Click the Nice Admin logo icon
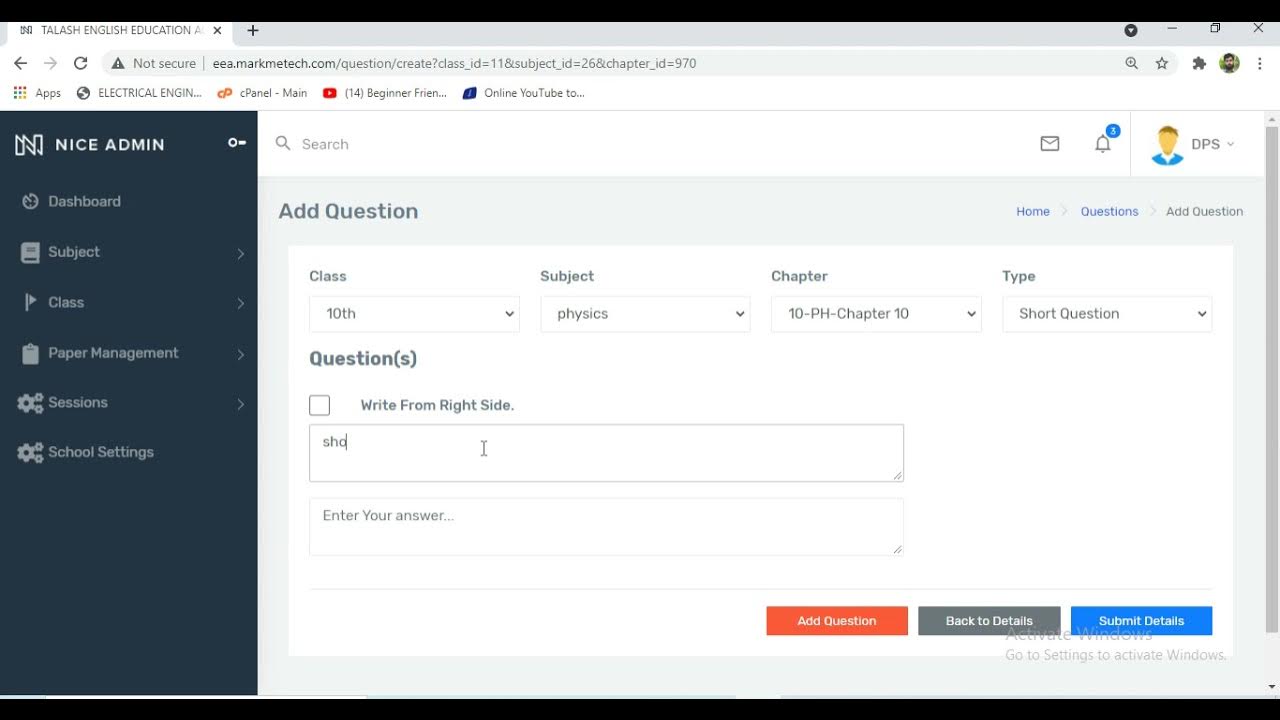Image resolution: width=1280 pixels, height=720 pixels. pyautogui.click(x=29, y=145)
